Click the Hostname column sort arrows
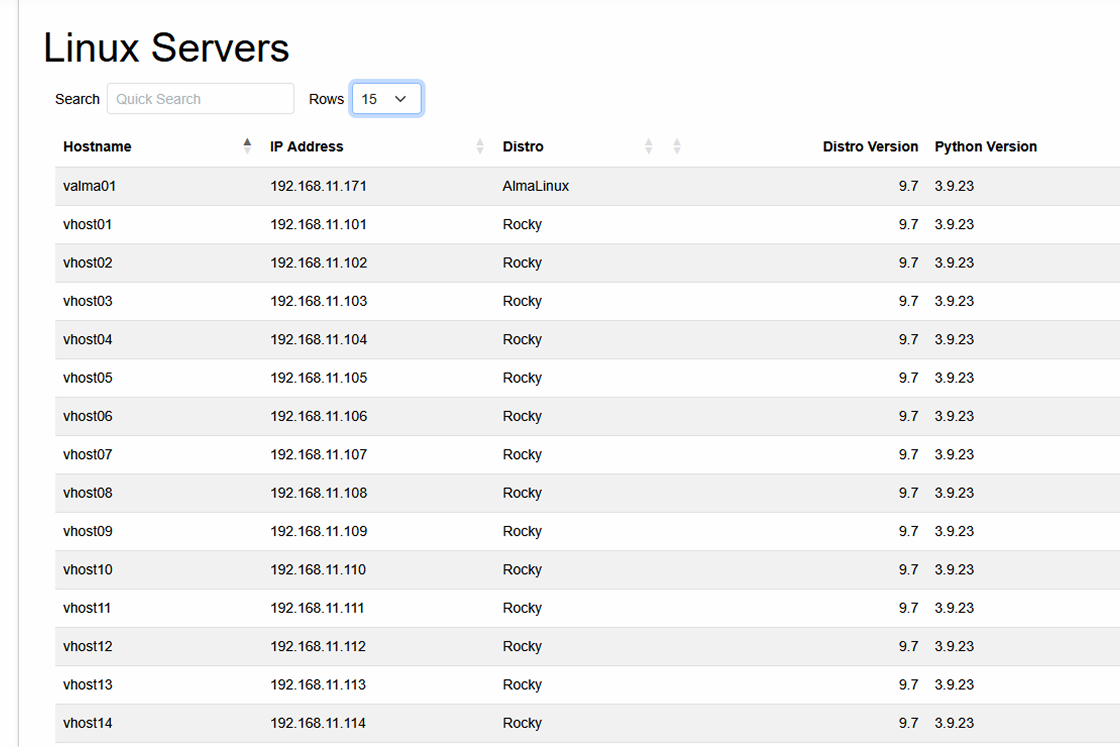 click(x=247, y=146)
